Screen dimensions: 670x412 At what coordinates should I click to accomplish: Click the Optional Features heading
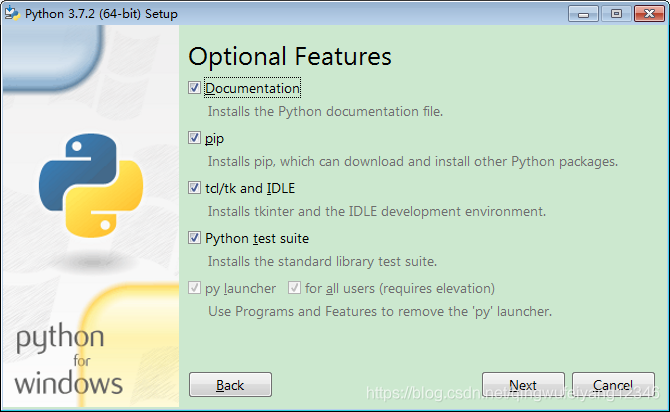[x=290, y=57]
